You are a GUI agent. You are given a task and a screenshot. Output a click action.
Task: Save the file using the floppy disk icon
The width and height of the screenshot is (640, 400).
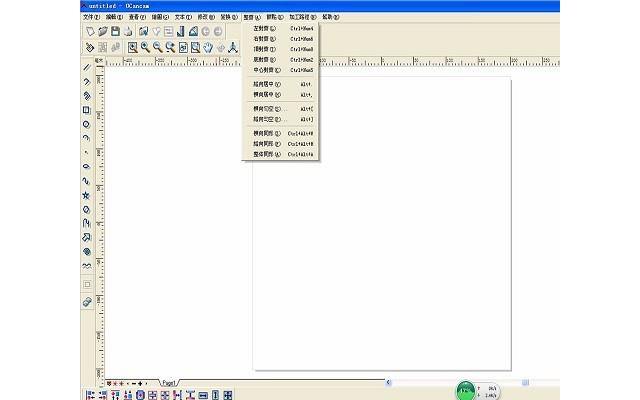(116, 31)
